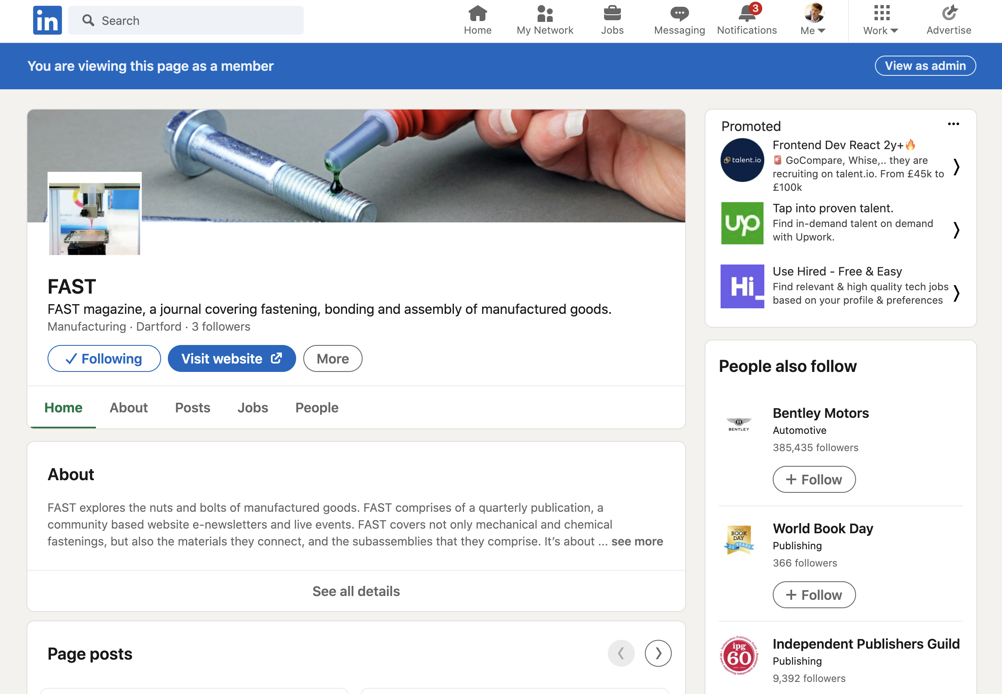Screen dimensions: 1002x694
Task: Open the More dropdown button
Action: click(333, 359)
